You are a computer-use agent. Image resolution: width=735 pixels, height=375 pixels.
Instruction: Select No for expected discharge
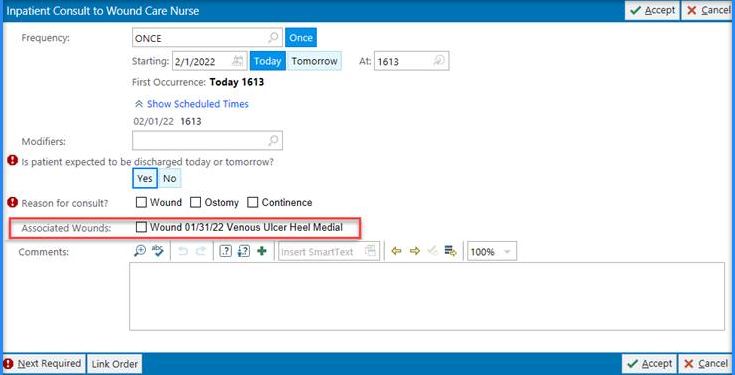coord(169,178)
